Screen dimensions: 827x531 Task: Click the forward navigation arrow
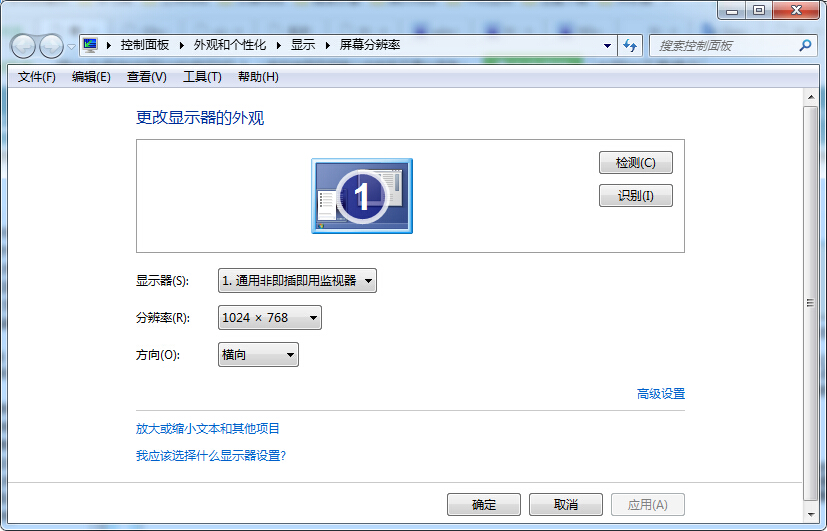[52, 46]
